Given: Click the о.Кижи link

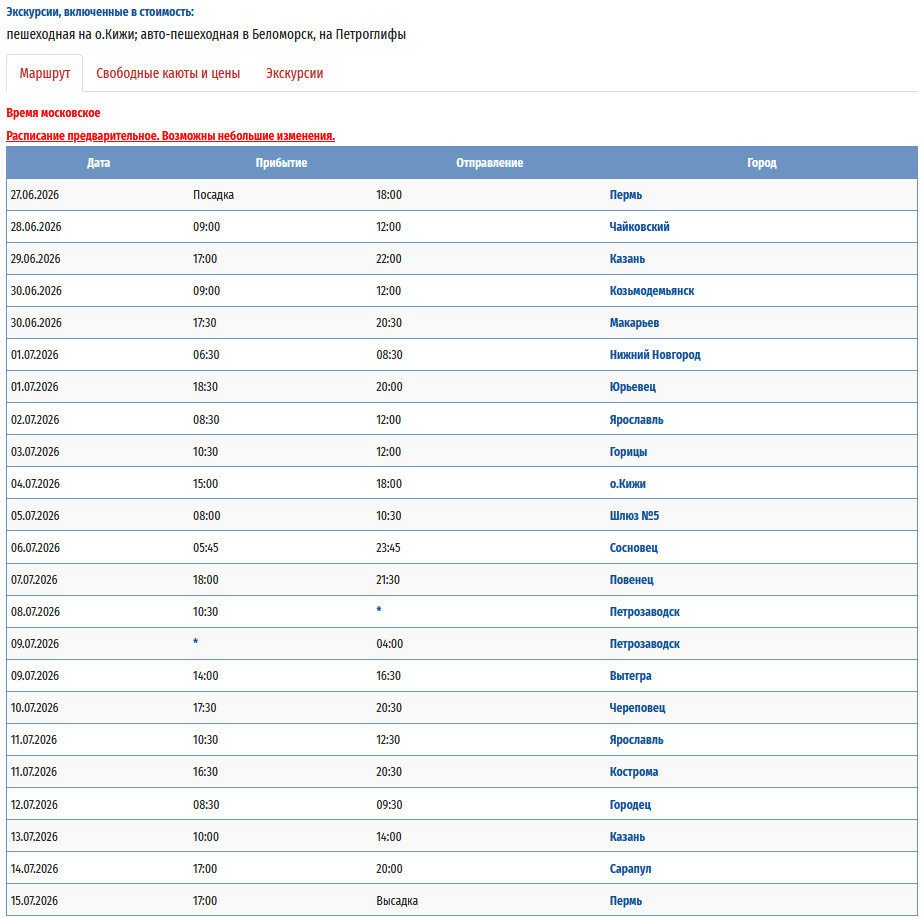Looking at the screenshot, I should tap(627, 484).
